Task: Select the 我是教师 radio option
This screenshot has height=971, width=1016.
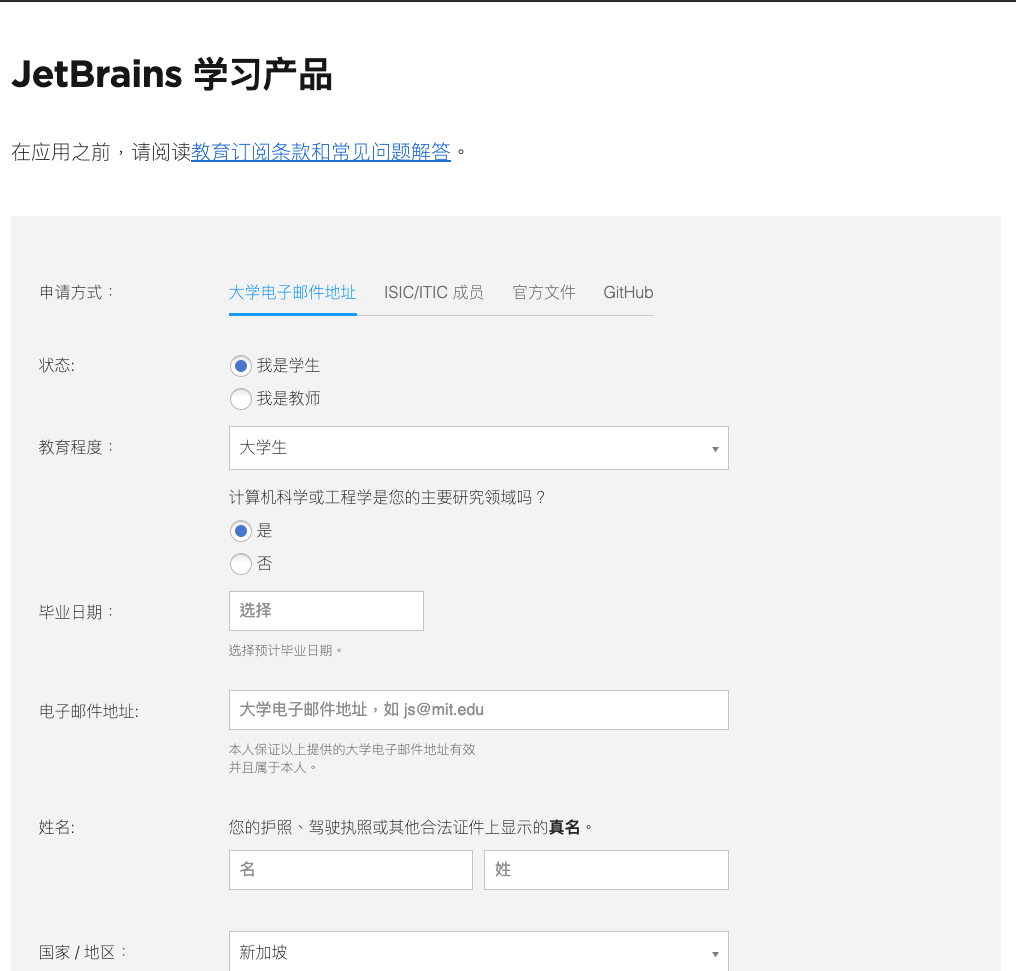Action: 240,399
